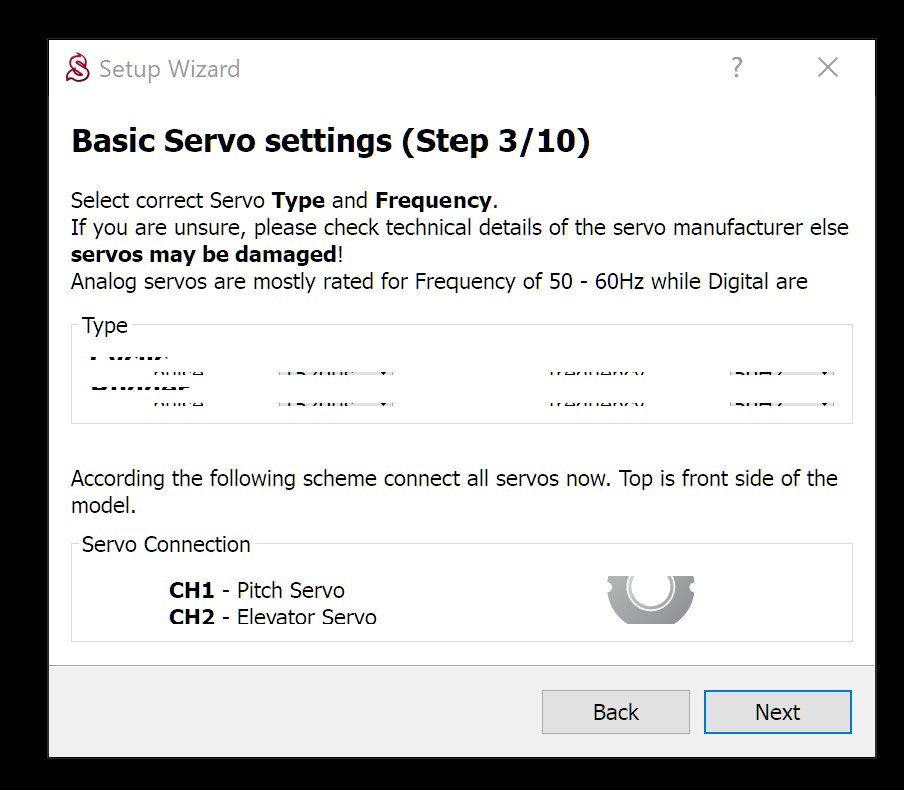Click the CH2 Elevator Servo label
Viewport: 904px width, 790px height.
click(x=273, y=617)
